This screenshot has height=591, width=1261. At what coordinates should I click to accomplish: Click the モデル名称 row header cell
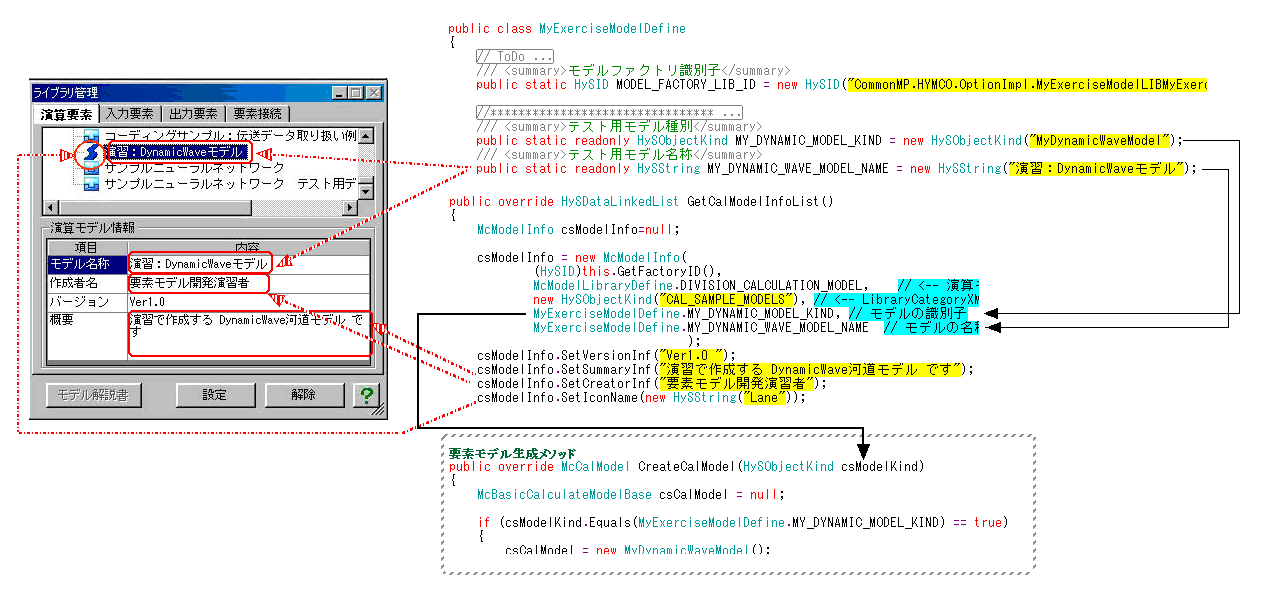[86, 264]
